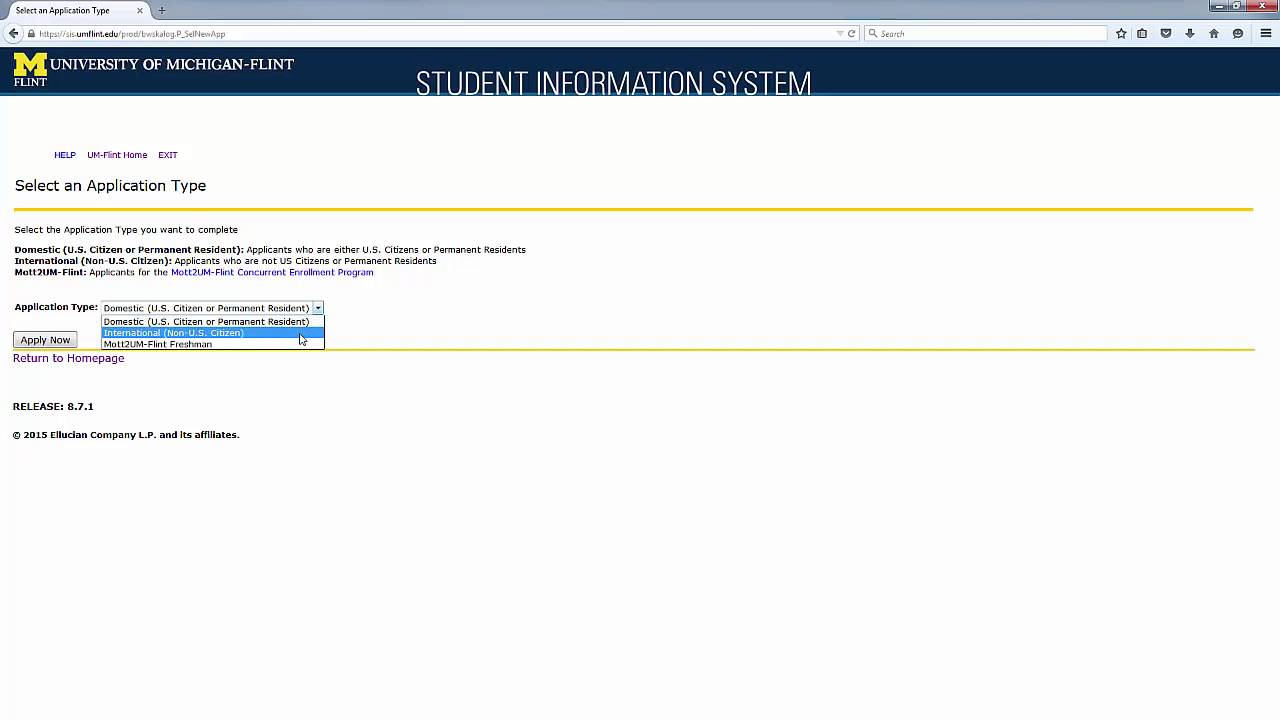Bookmark this page with the star icon
Image resolution: width=1280 pixels, height=720 pixels.
coord(1121,33)
